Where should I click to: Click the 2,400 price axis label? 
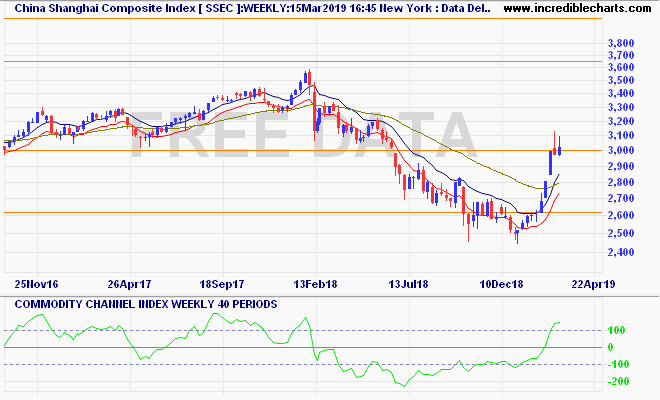620,253
